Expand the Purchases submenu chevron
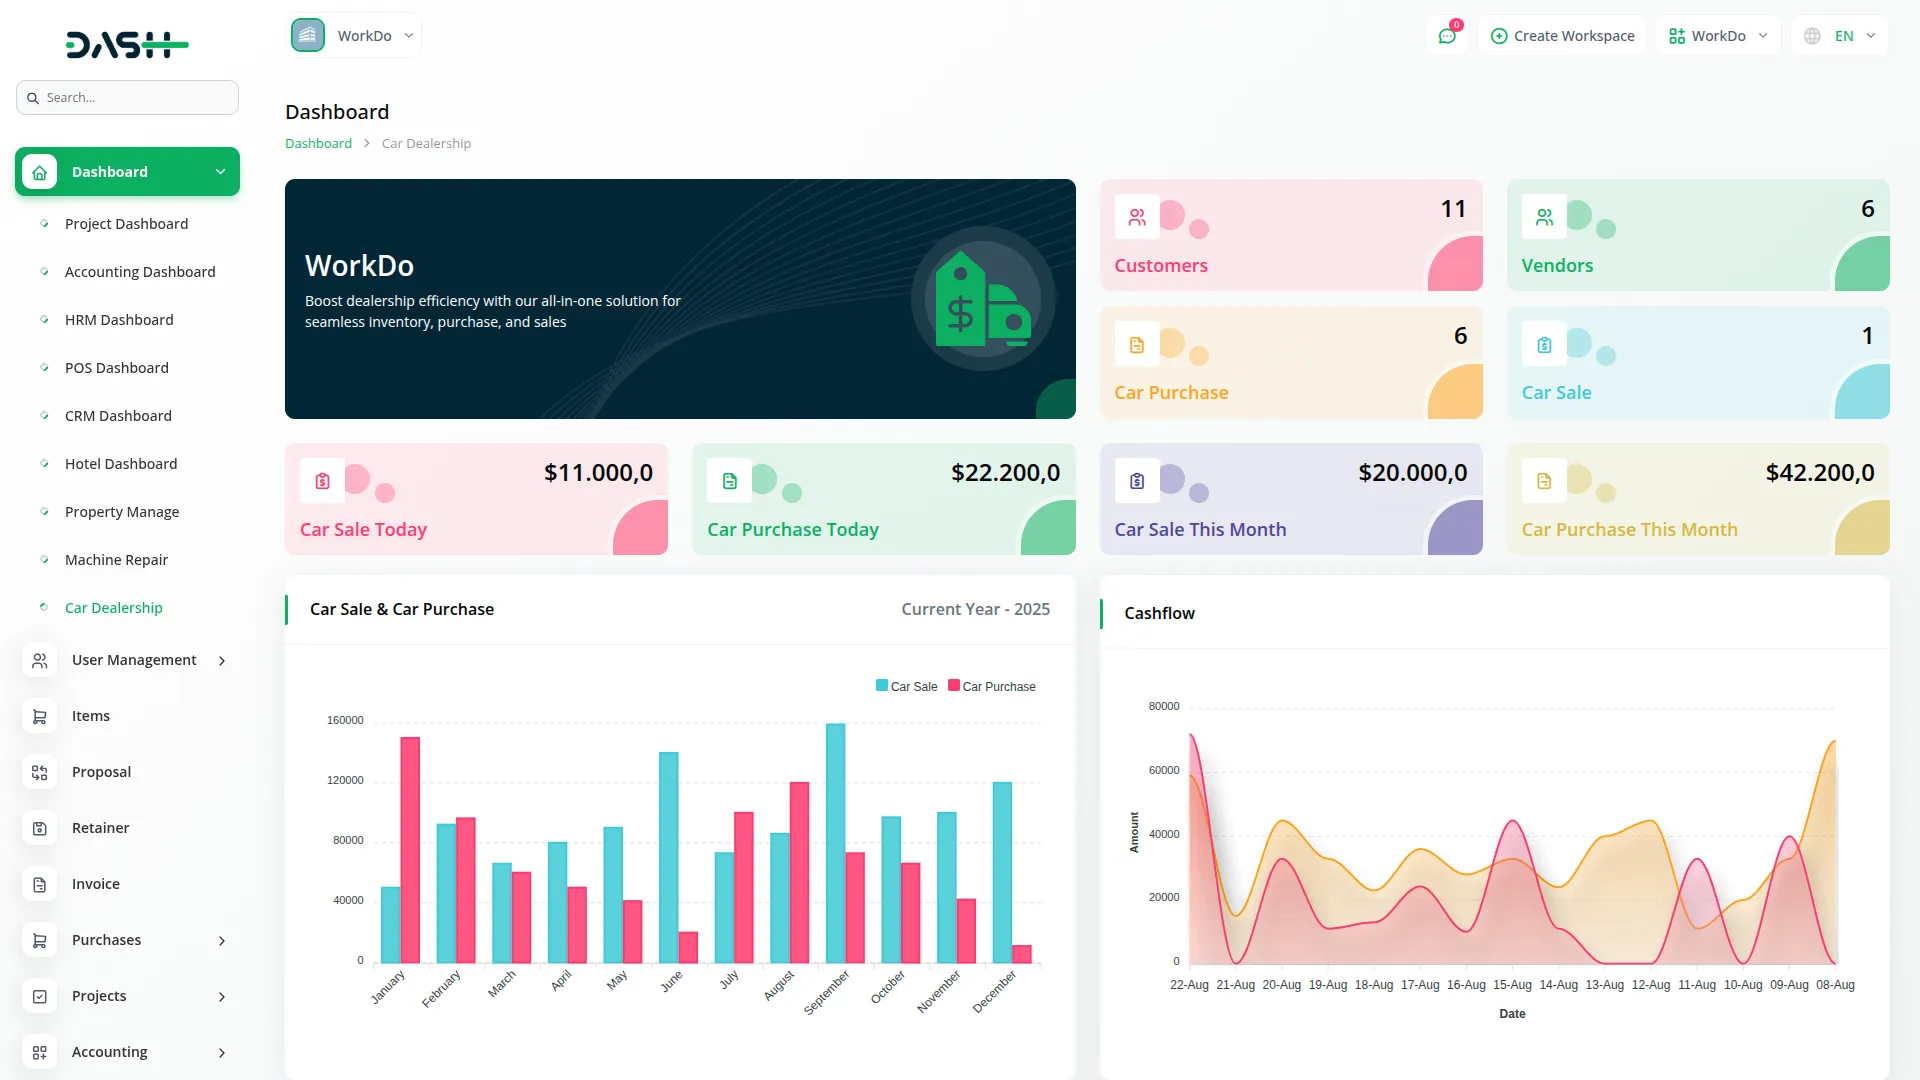This screenshot has width=1920, height=1080. pos(222,940)
